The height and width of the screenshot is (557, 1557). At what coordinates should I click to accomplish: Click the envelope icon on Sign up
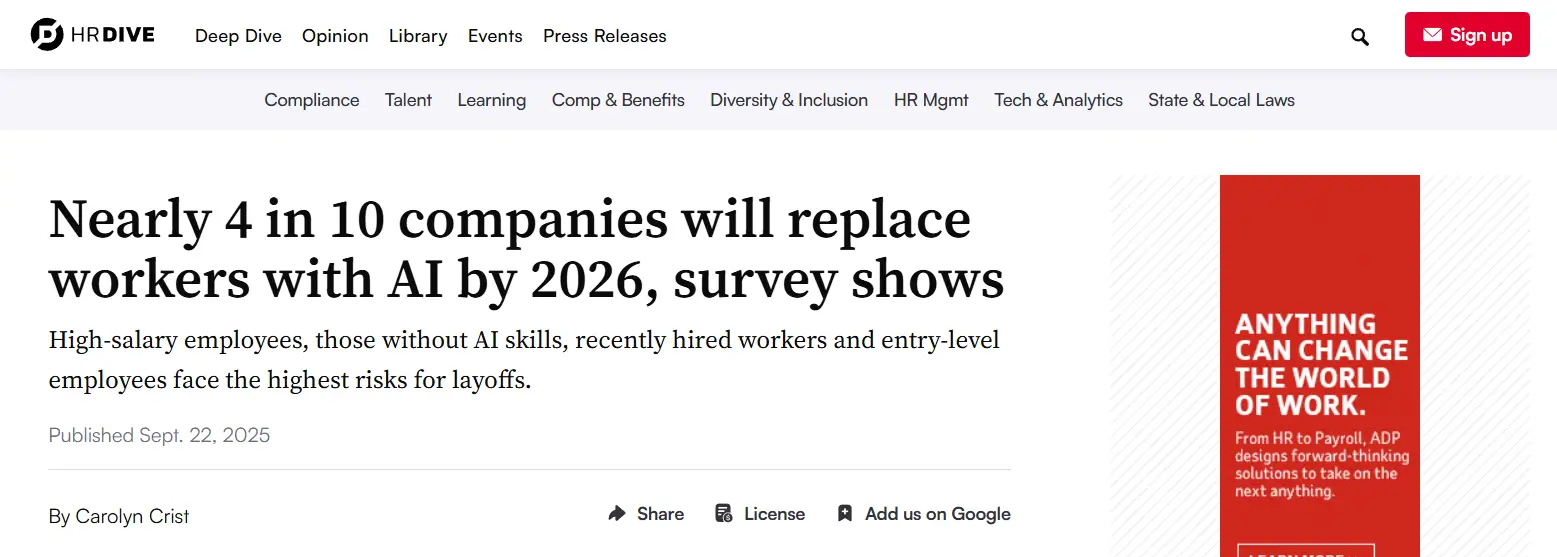pyautogui.click(x=1432, y=35)
